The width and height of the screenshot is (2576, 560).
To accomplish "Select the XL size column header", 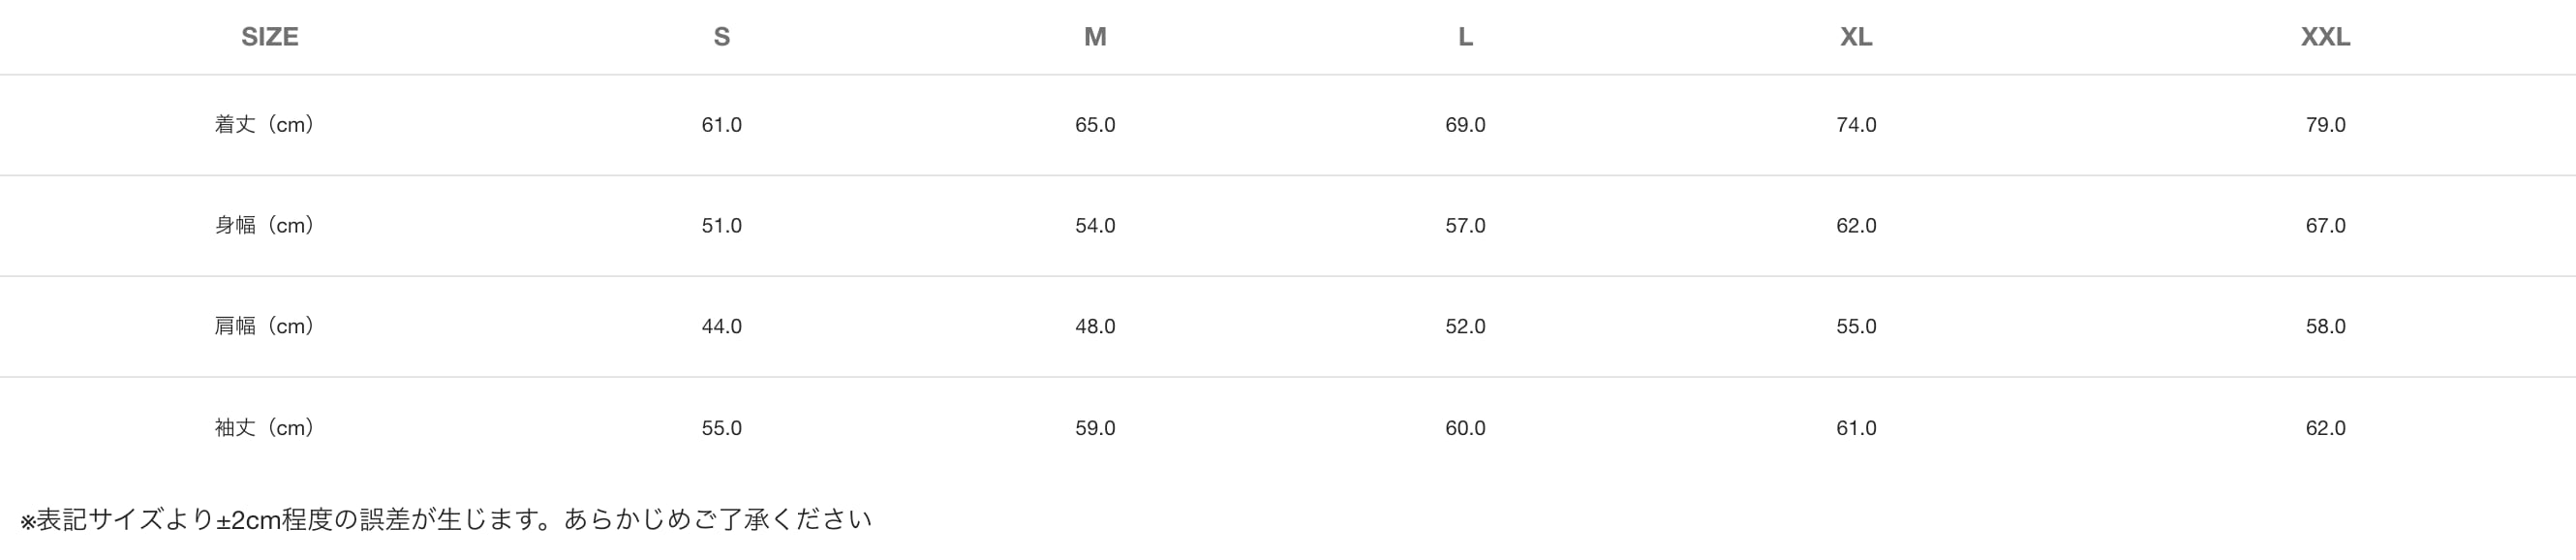I will click(x=1856, y=37).
